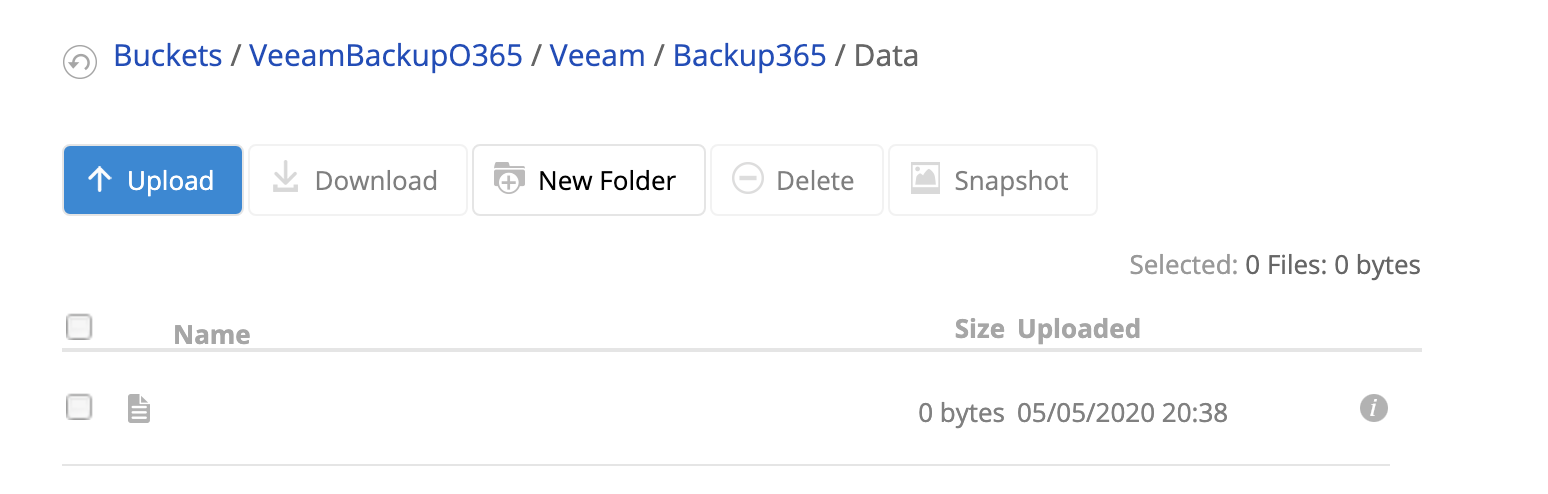Click the Data breadcrumb label
Viewport: 1548px width, 494px height.
[886, 55]
